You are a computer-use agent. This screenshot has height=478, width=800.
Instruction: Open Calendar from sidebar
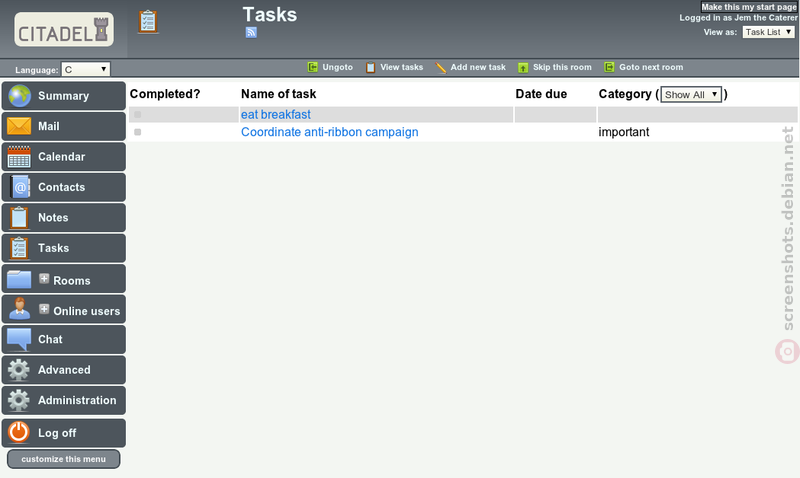(64, 157)
